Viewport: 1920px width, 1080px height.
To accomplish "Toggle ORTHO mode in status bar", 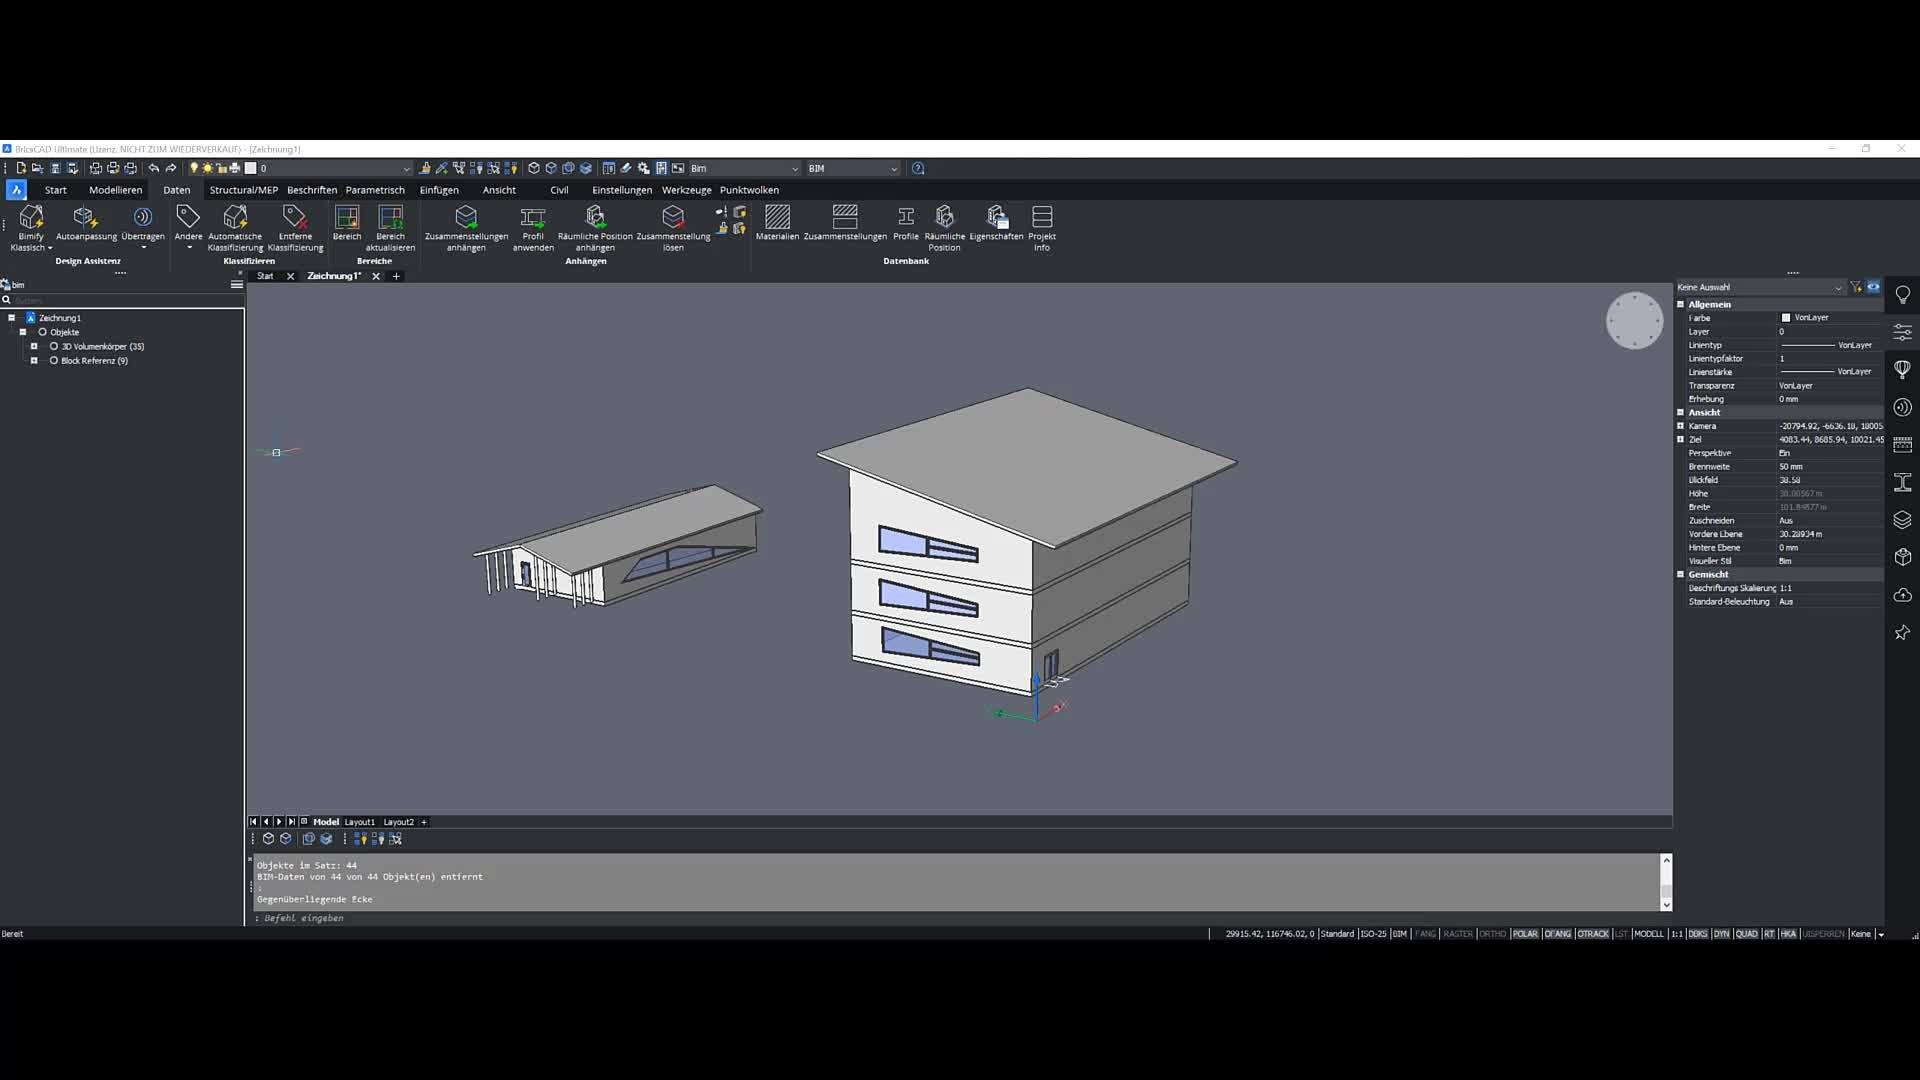I will click(x=1492, y=934).
